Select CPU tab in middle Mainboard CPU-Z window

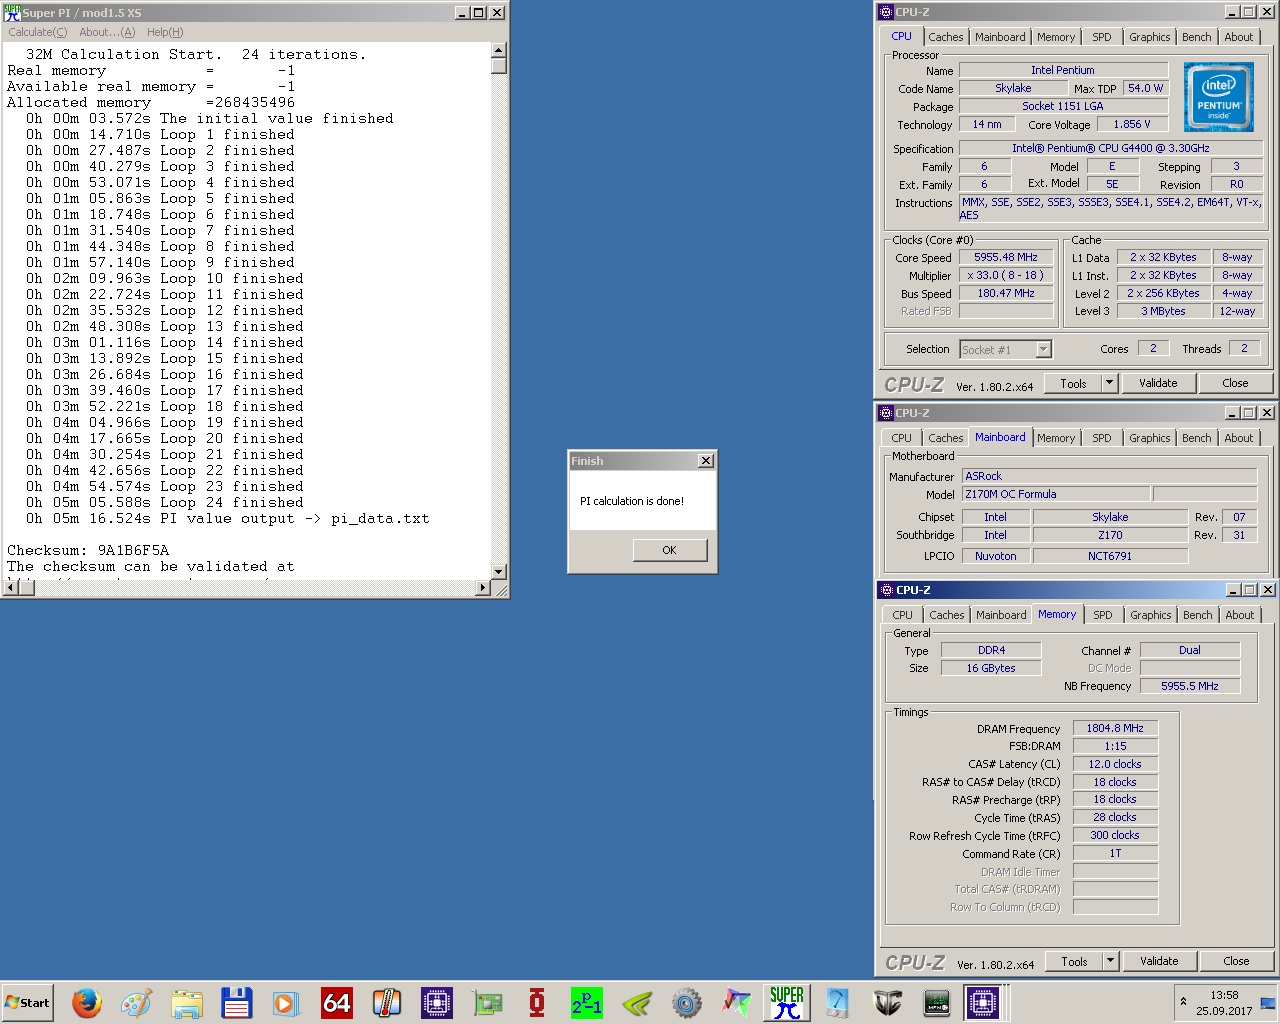tap(902, 438)
